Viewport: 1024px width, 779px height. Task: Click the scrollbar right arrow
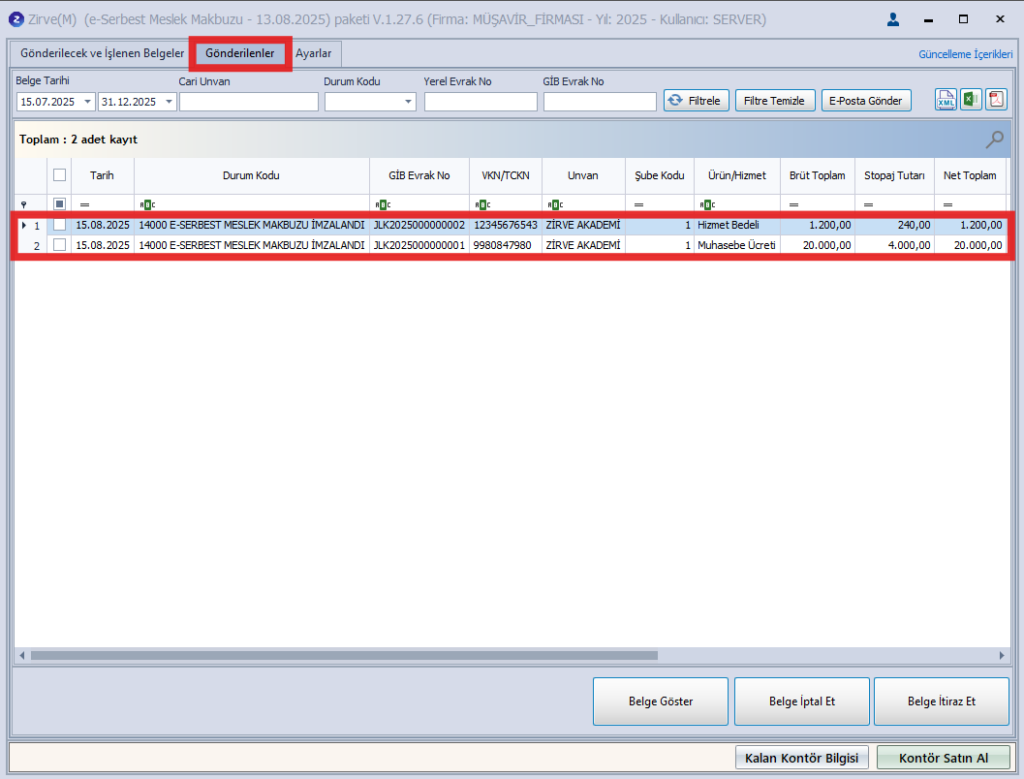(1002, 656)
